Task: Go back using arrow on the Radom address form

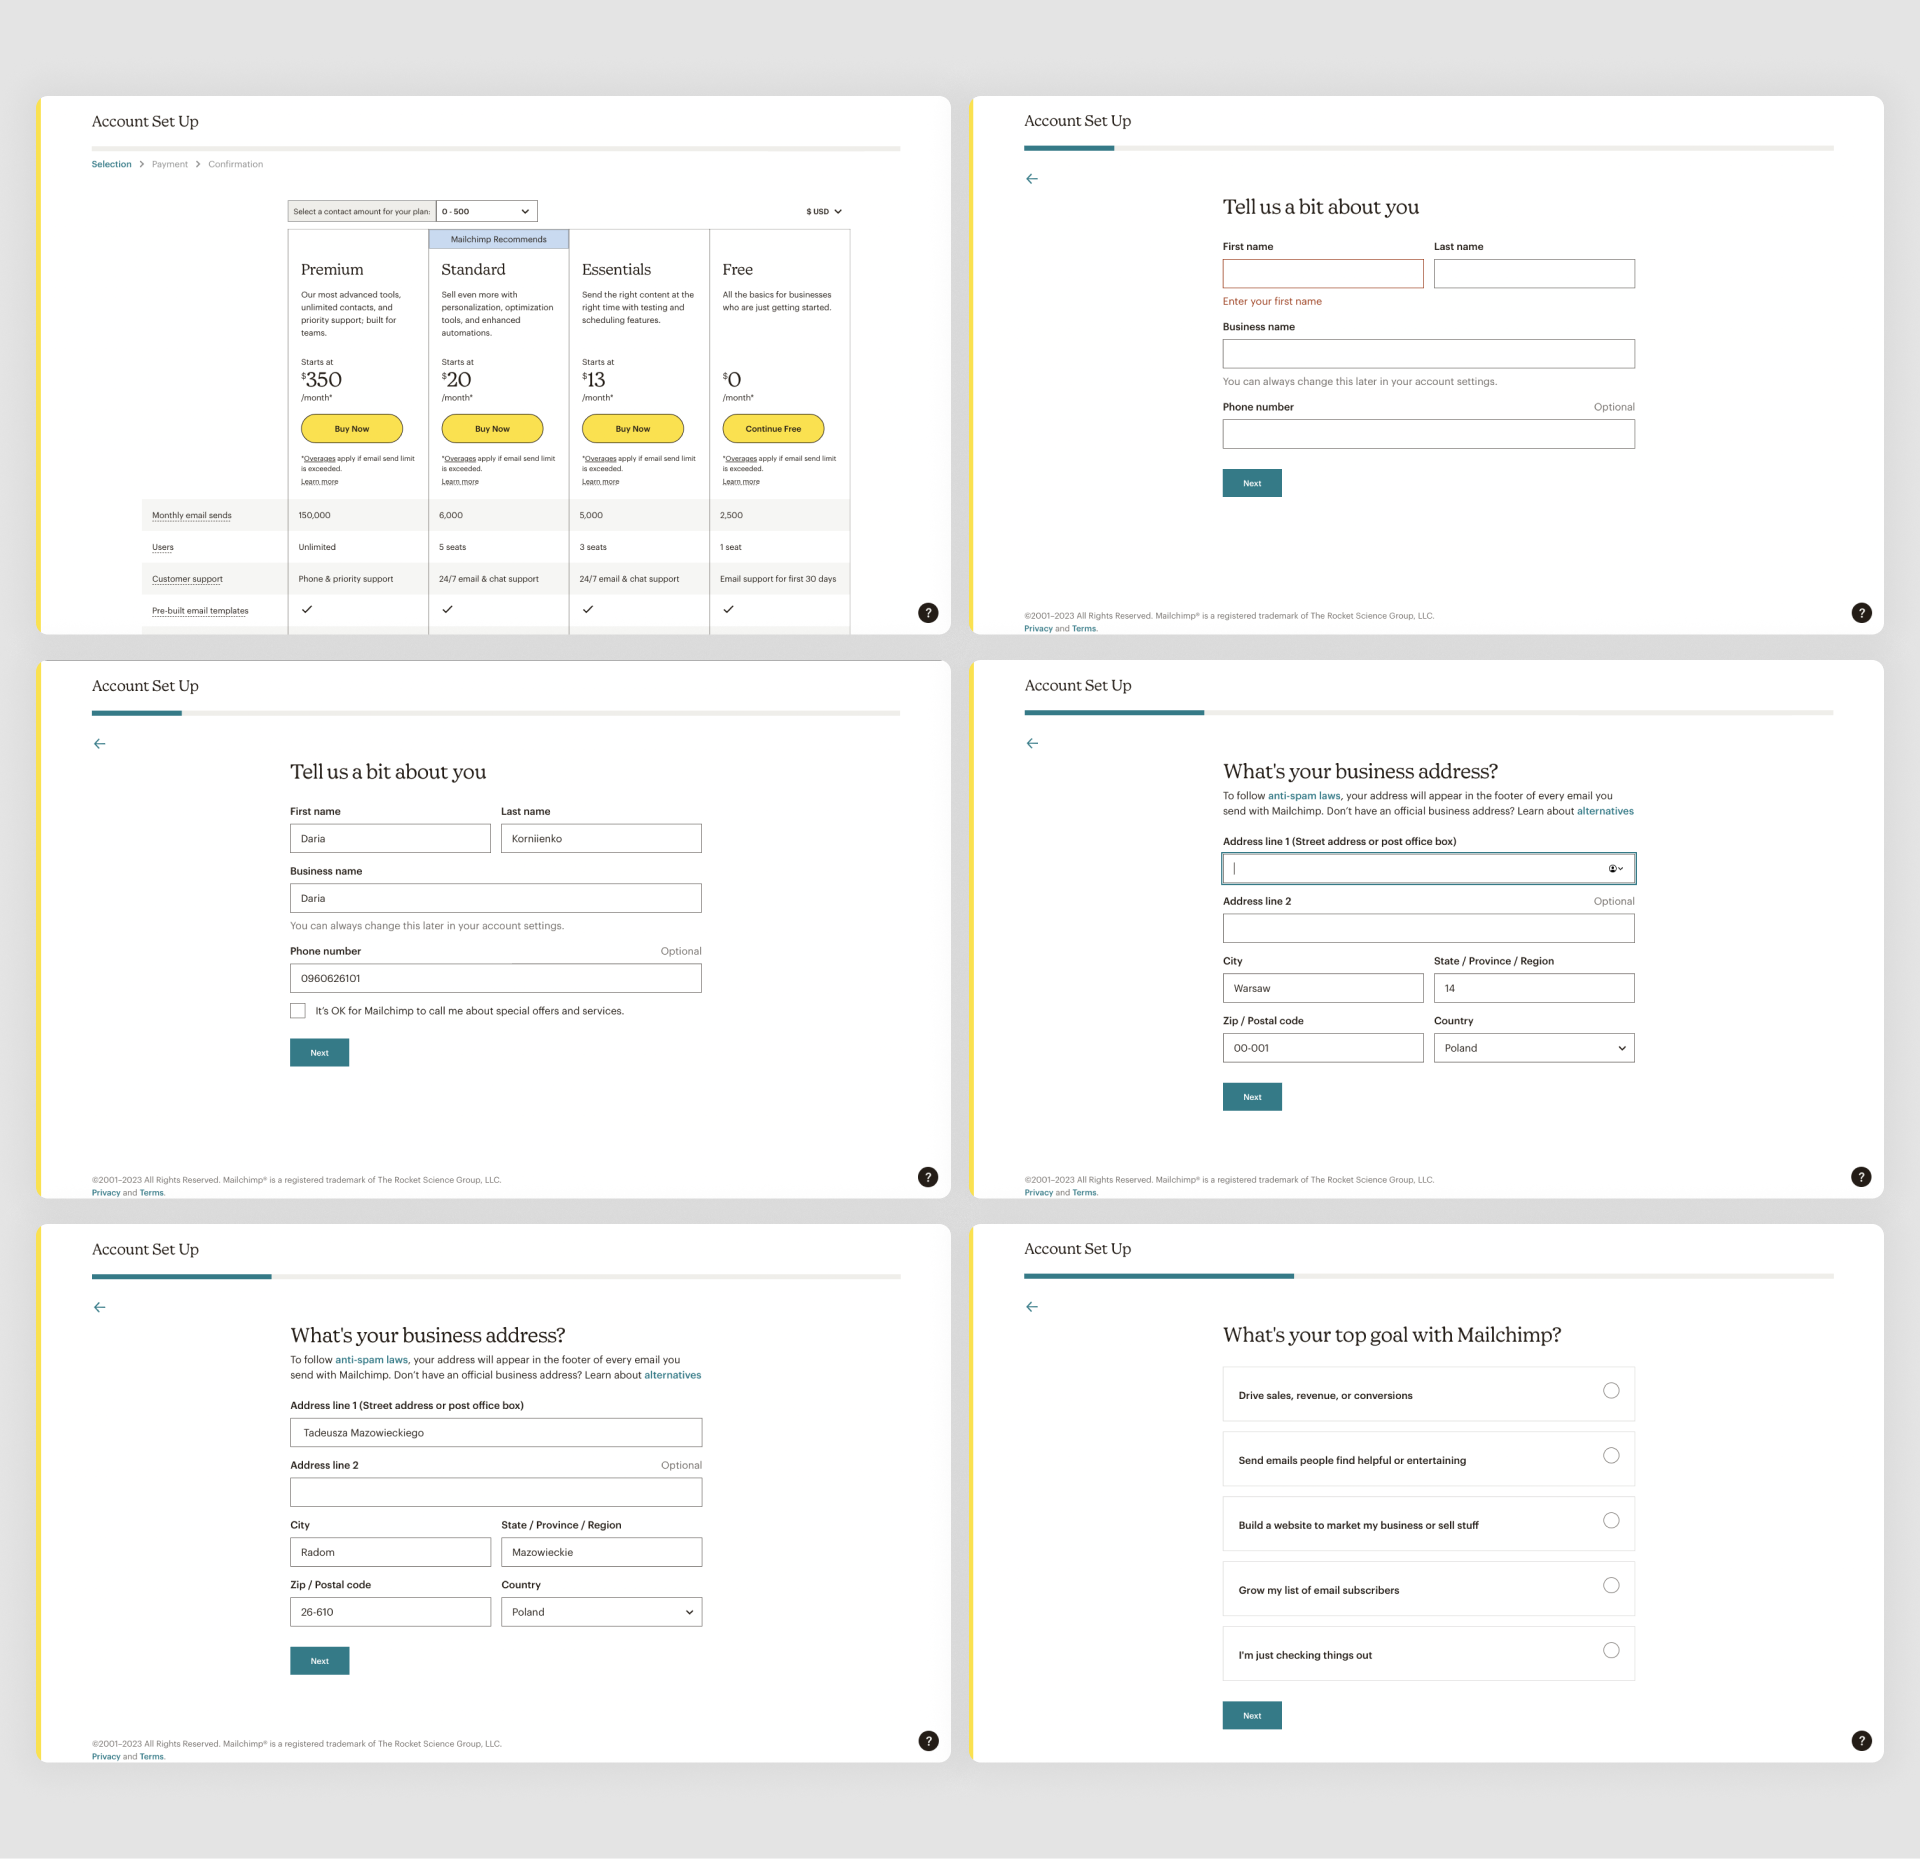Action: pyautogui.click(x=99, y=1307)
